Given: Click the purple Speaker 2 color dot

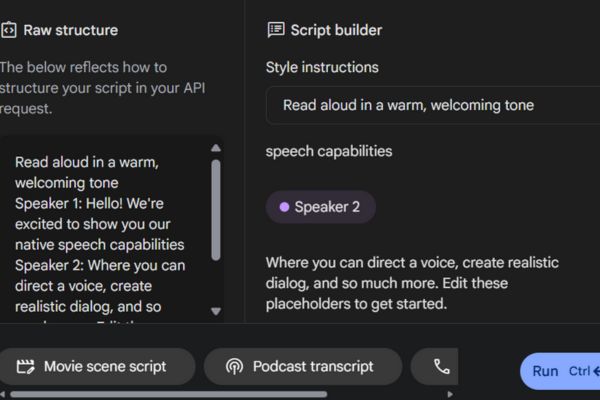Looking at the screenshot, I should 284,207.
